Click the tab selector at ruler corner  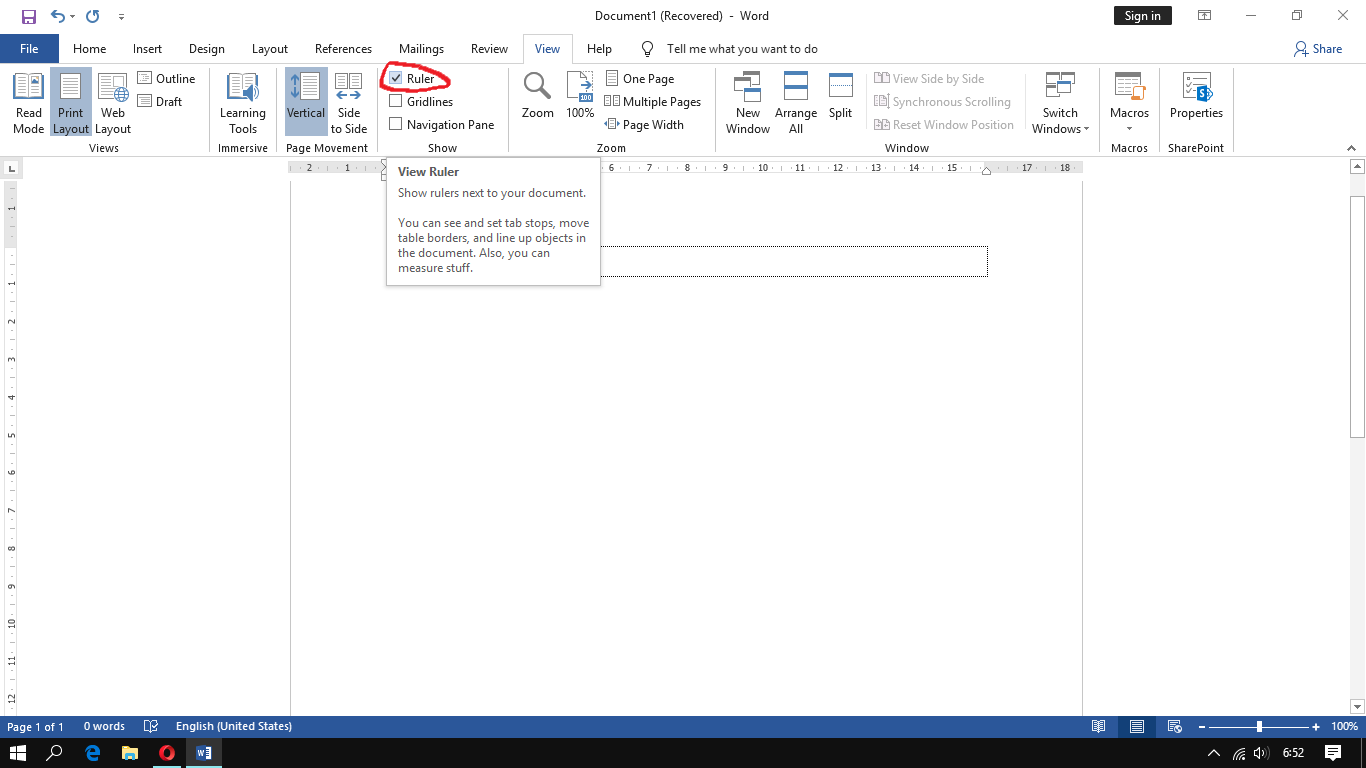[x=11, y=168]
